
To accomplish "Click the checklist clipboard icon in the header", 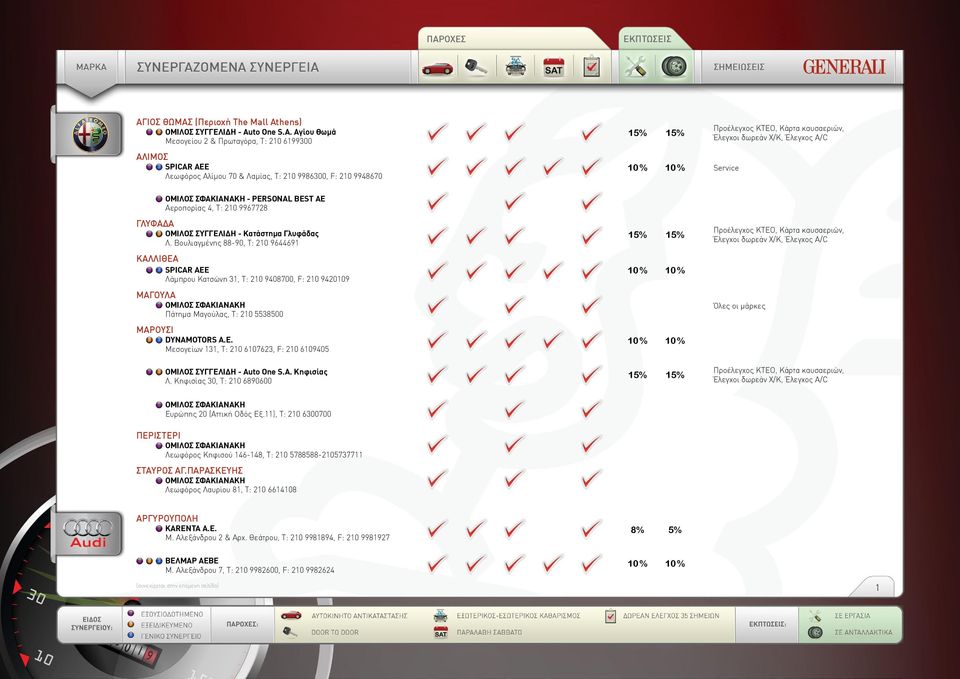I will tap(591, 66).
